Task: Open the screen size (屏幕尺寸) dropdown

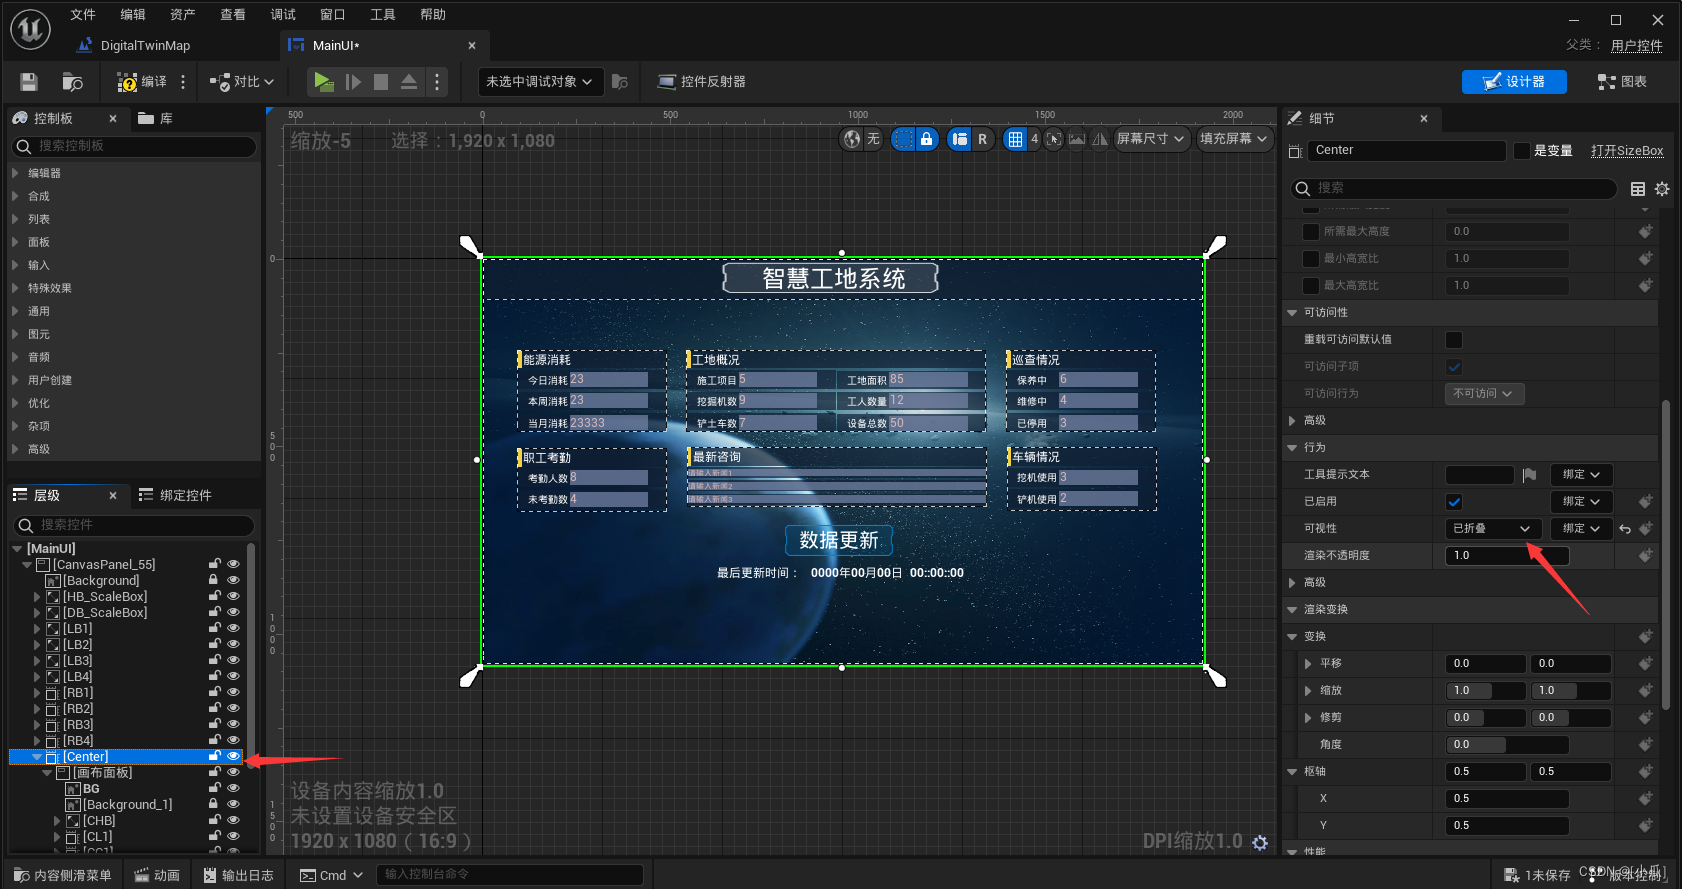Action: click(x=1151, y=139)
